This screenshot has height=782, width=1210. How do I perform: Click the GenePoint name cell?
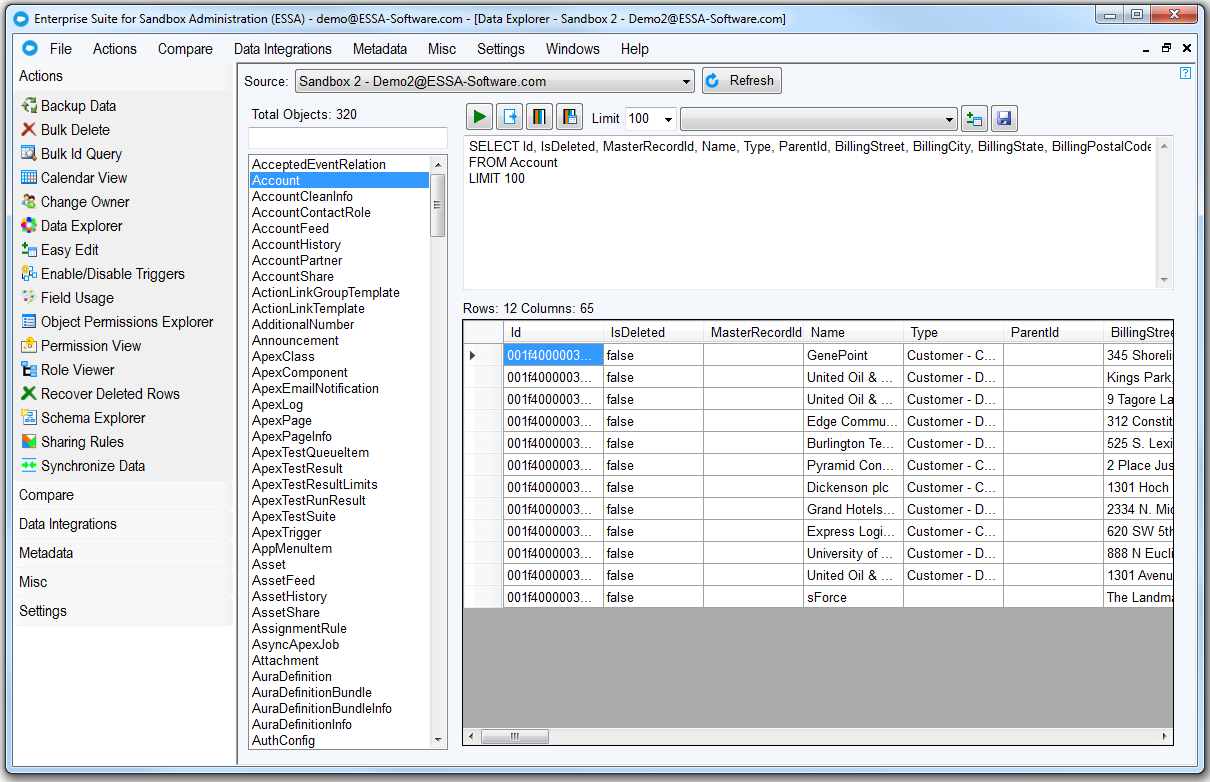coord(853,355)
